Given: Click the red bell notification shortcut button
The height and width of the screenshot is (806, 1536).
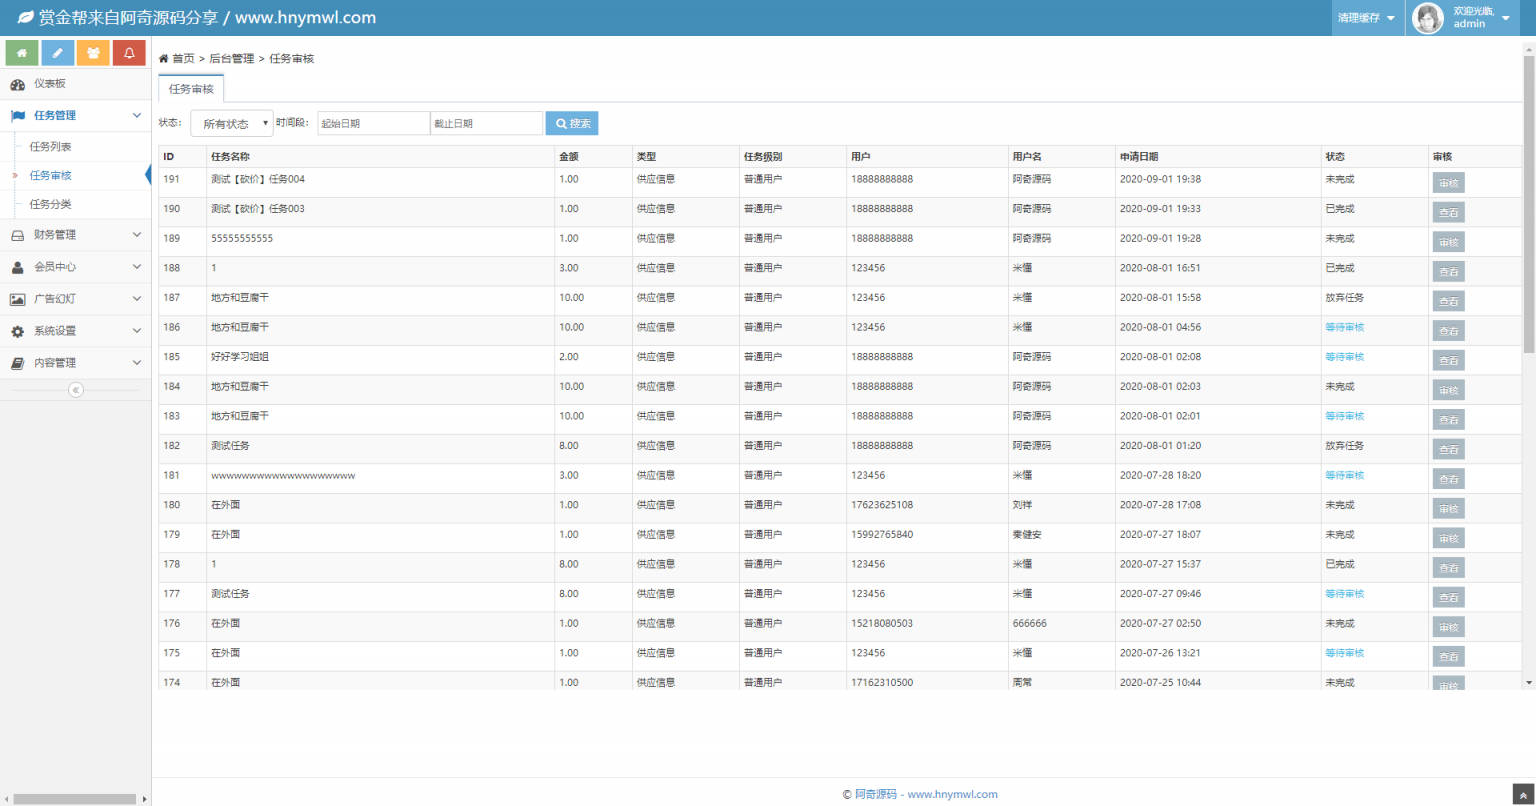Looking at the screenshot, I should [x=129, y=53].
